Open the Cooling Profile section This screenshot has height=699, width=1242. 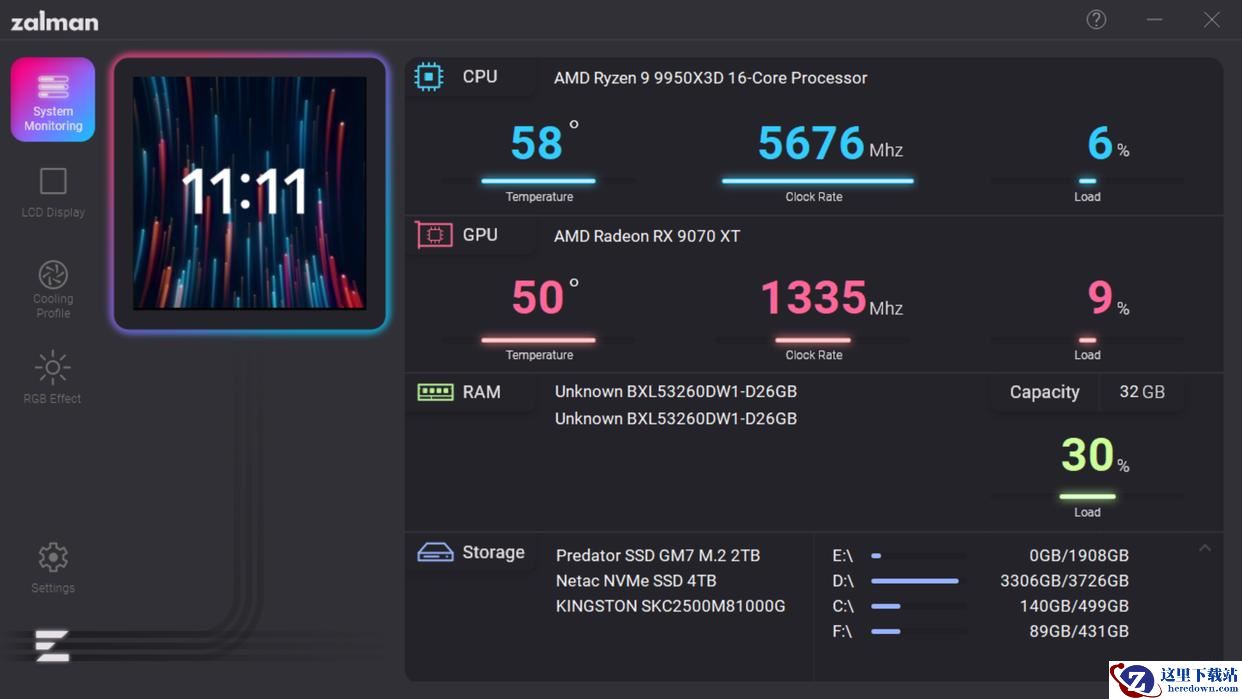(x=53, y=289)
